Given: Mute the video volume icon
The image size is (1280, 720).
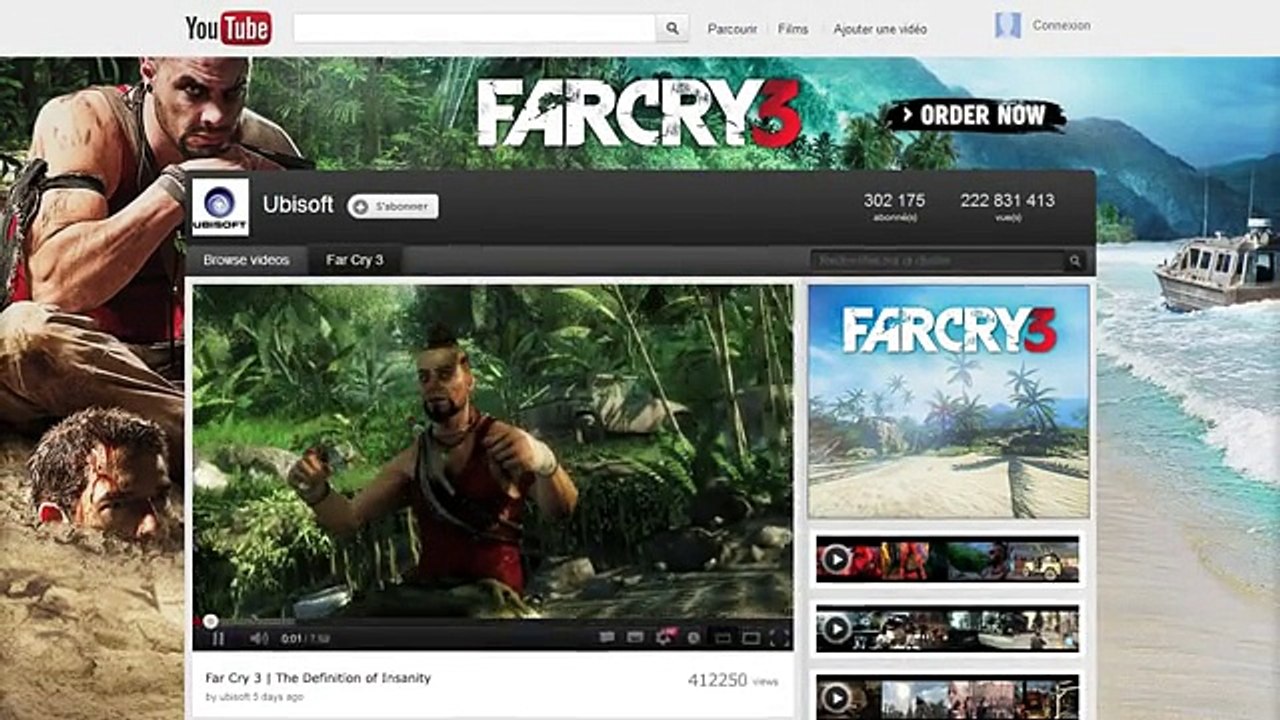Looking at the screenshot, I should click(259, 638).
